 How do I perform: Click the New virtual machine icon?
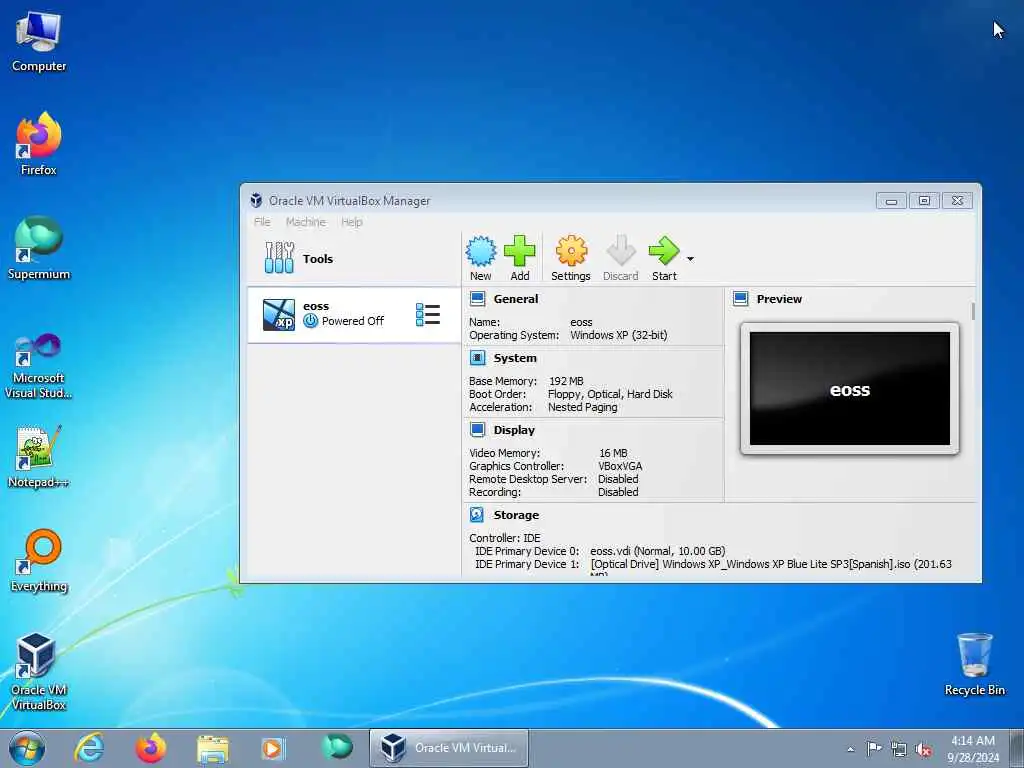(481, 251)
